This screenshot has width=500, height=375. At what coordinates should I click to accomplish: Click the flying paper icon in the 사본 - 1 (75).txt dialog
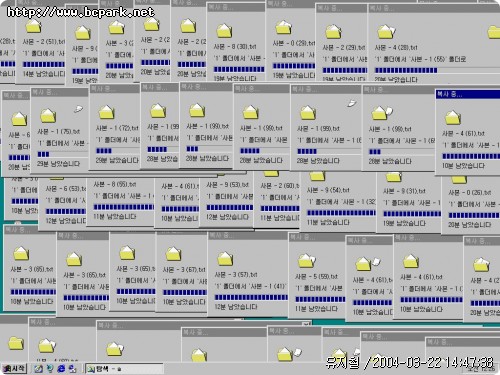click(x=78, y=109)
